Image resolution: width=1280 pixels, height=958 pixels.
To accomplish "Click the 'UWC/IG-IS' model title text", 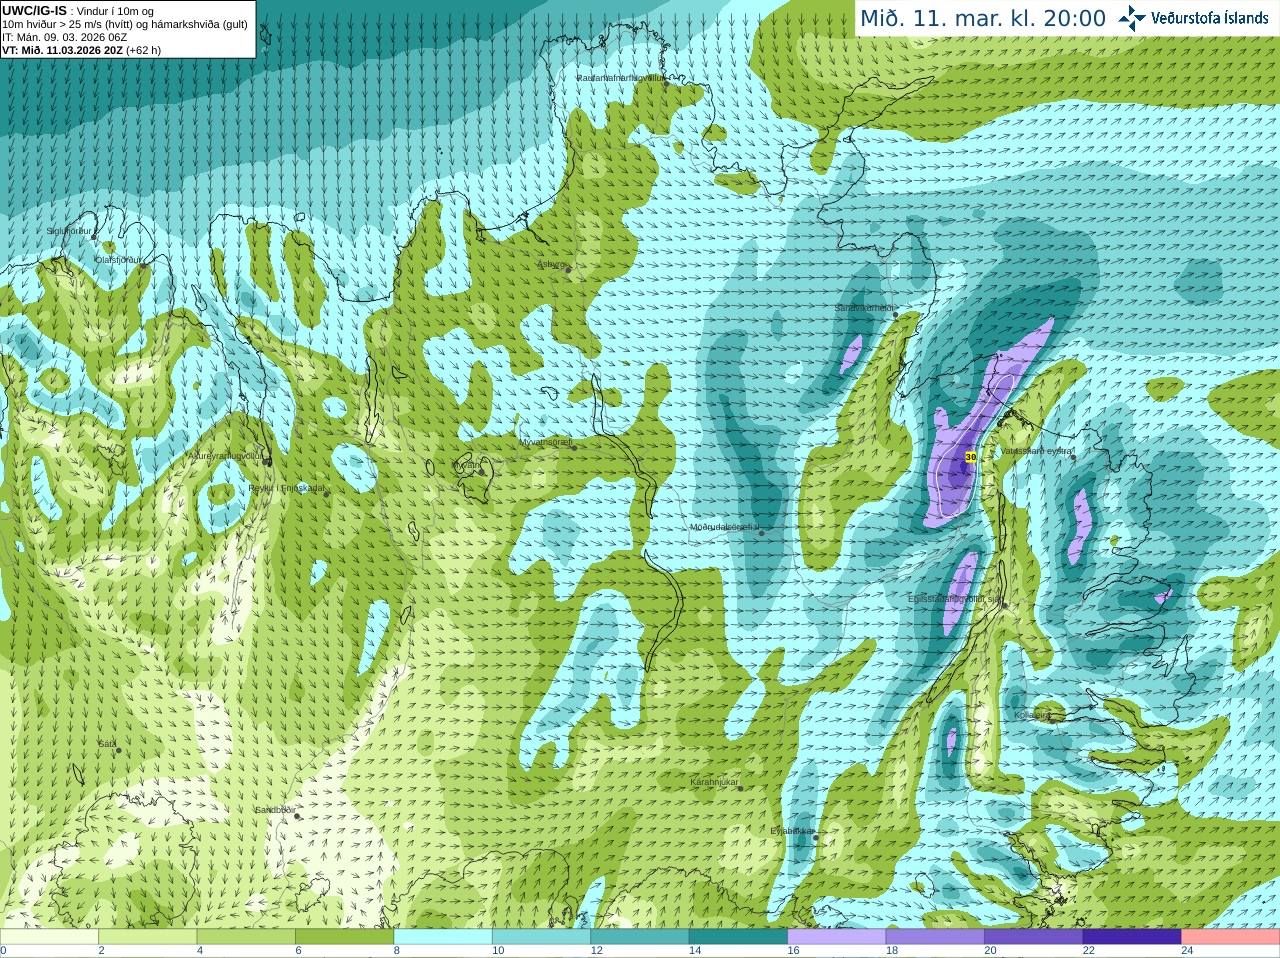I will [x=34, y=10].
